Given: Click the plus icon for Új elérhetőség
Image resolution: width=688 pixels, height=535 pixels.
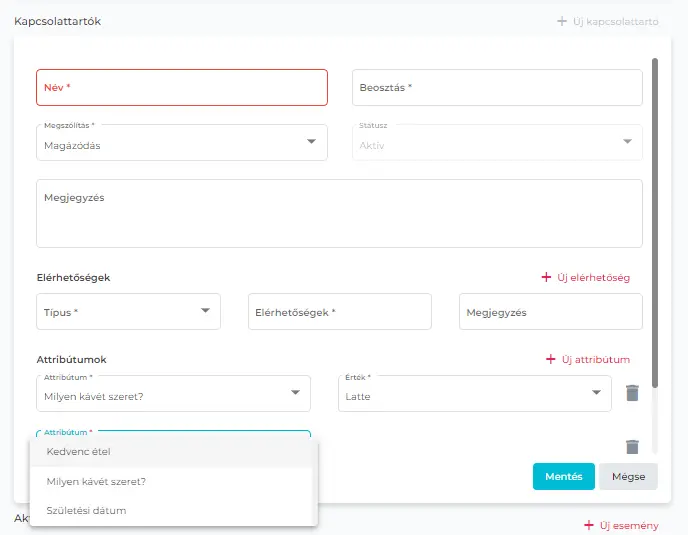Looking at the screenshot, I should pyautogui.click(x=546, y=277).
